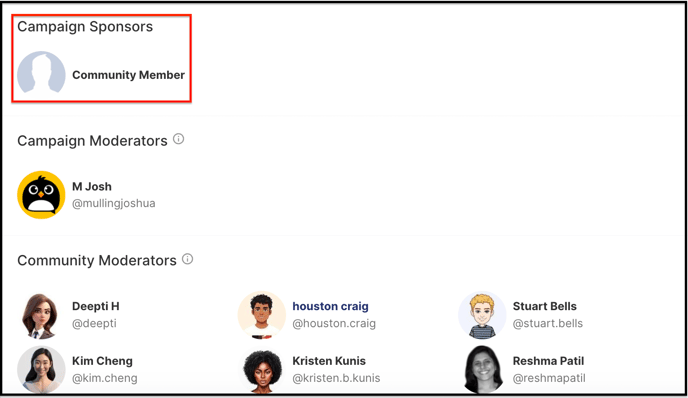Open the Kim Cheng name link
Screen dimensions: 688x398
102,361
